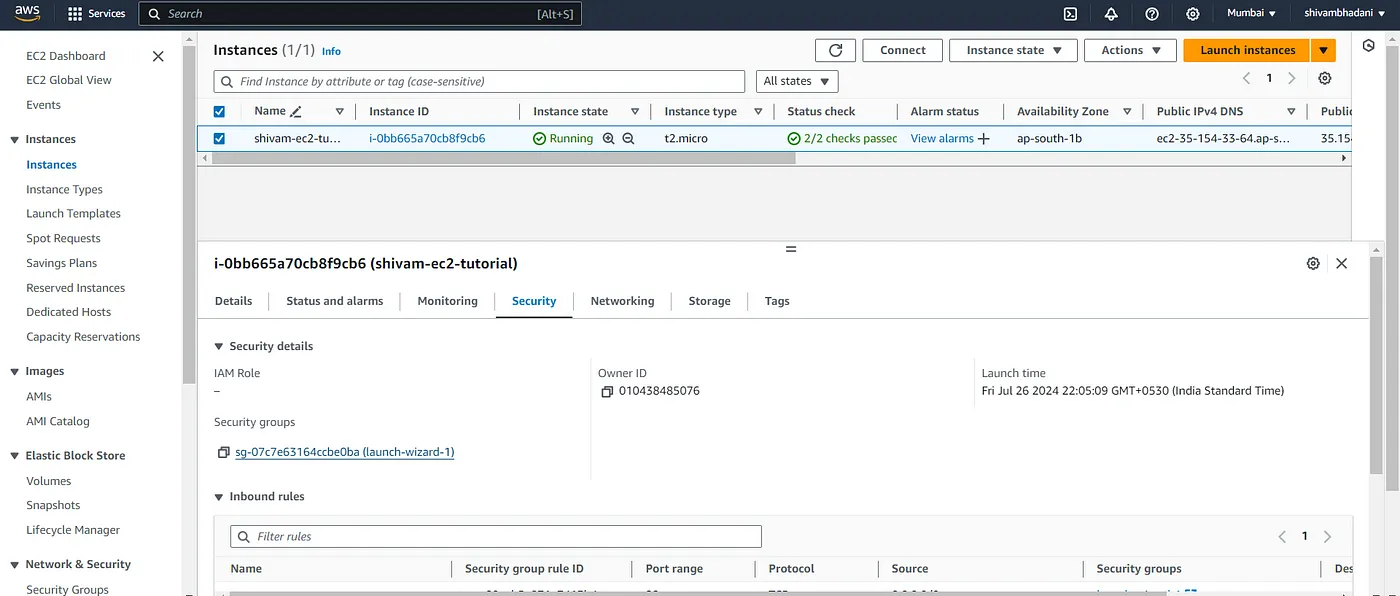Click the Find Instance search field

point(480,81)
